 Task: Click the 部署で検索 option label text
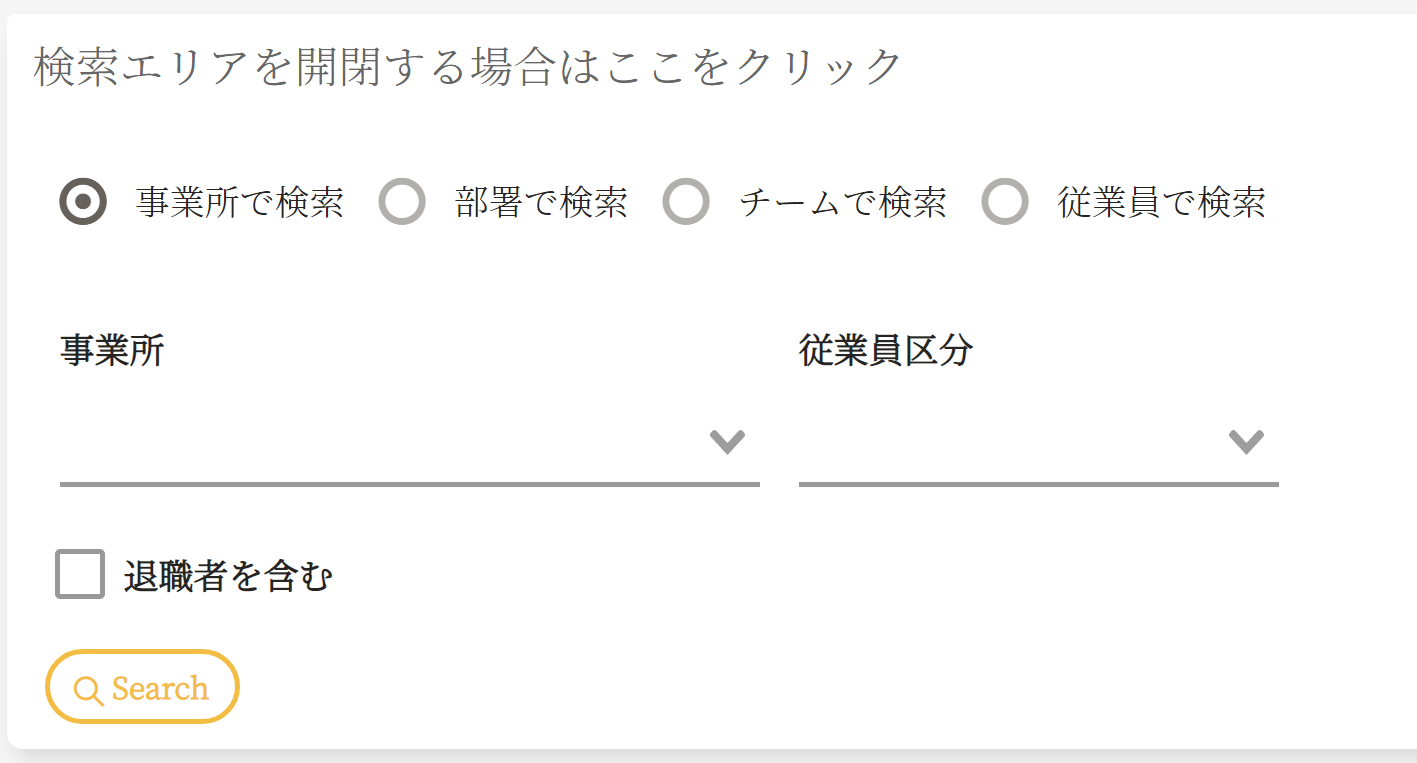point(541,203)
